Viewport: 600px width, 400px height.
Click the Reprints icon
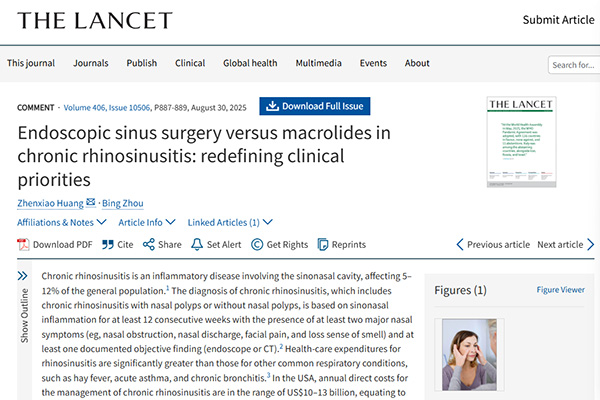pyautogui.click(x=322, y=244)
